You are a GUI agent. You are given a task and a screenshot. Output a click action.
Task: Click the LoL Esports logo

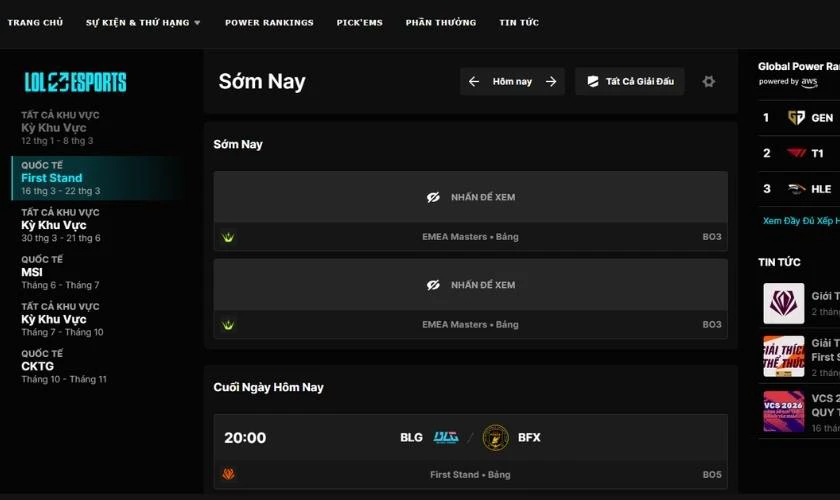[75, 82]
